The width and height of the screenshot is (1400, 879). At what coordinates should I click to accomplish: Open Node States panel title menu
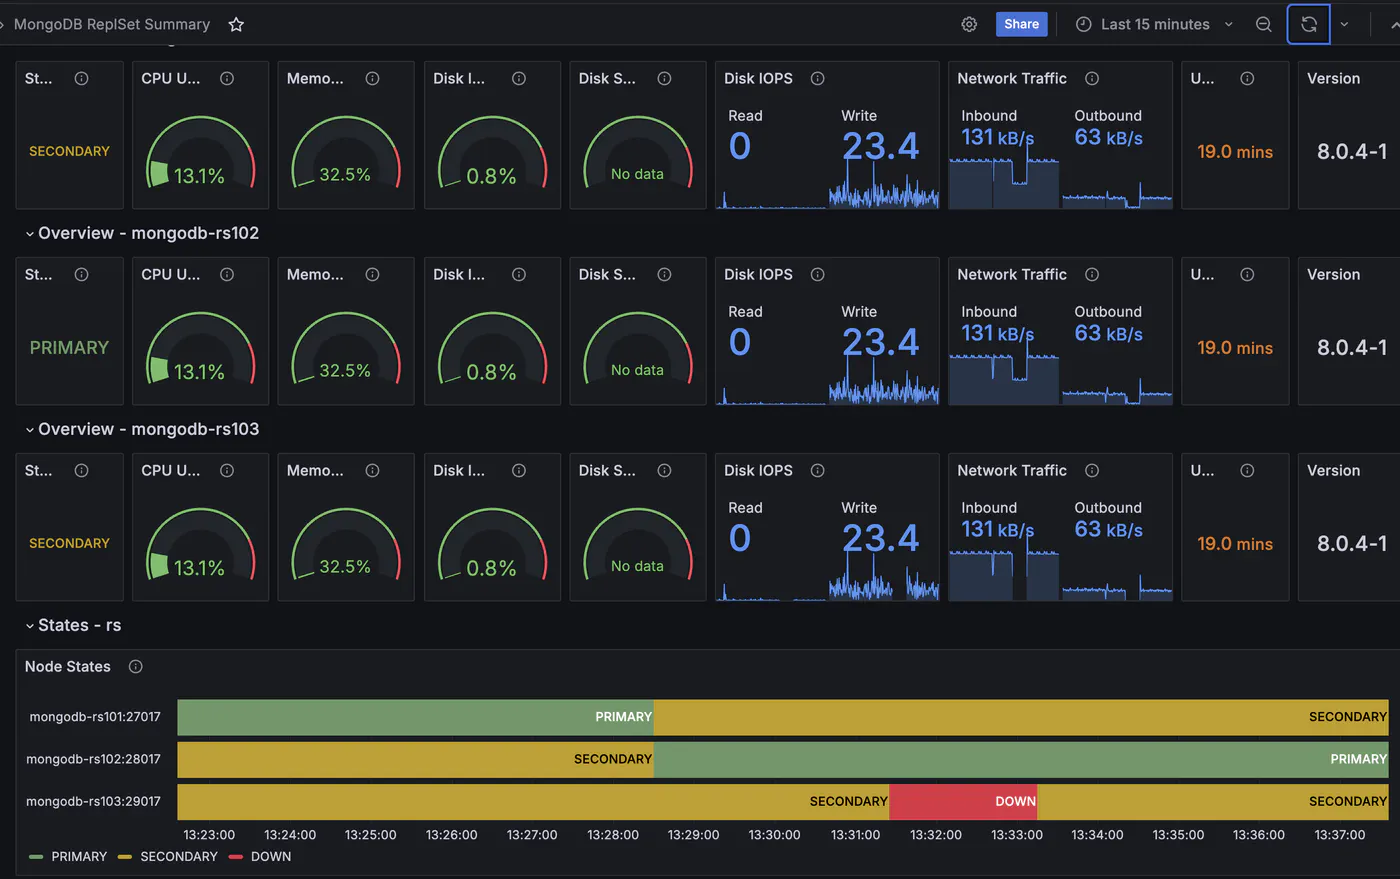(x=68, y=667)
